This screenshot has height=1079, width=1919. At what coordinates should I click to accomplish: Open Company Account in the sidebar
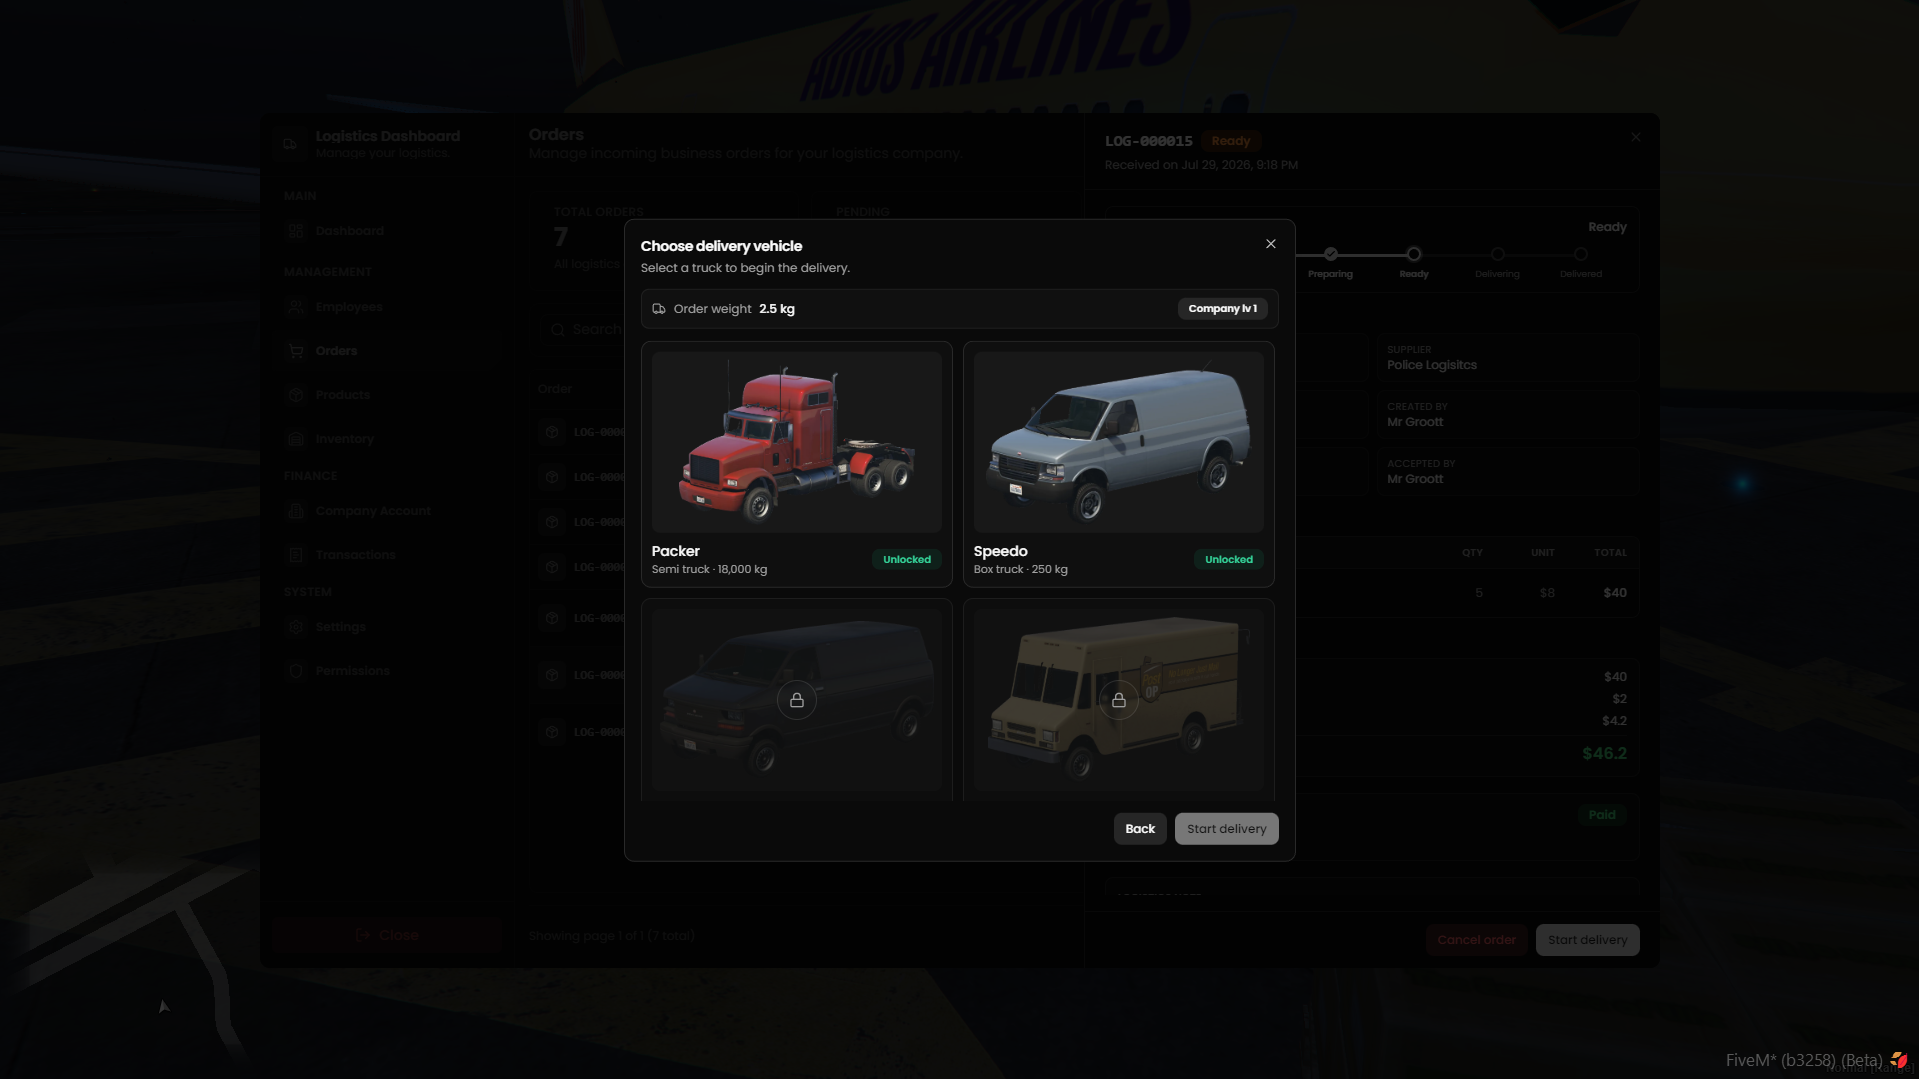(388, 511)
